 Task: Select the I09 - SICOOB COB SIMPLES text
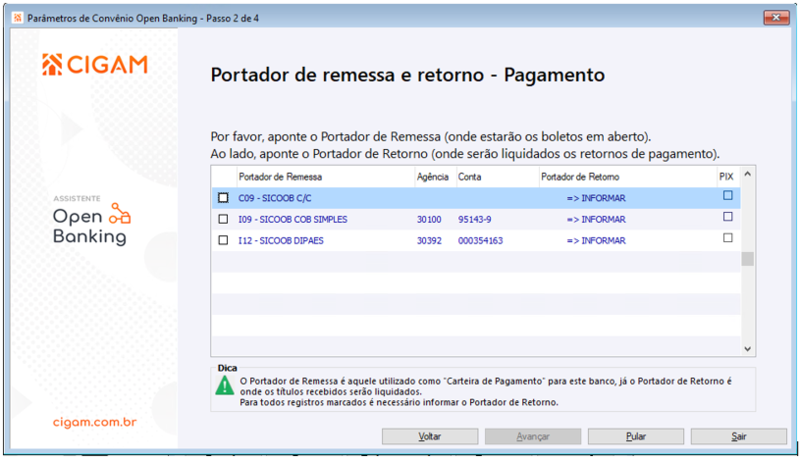(293, 219)
